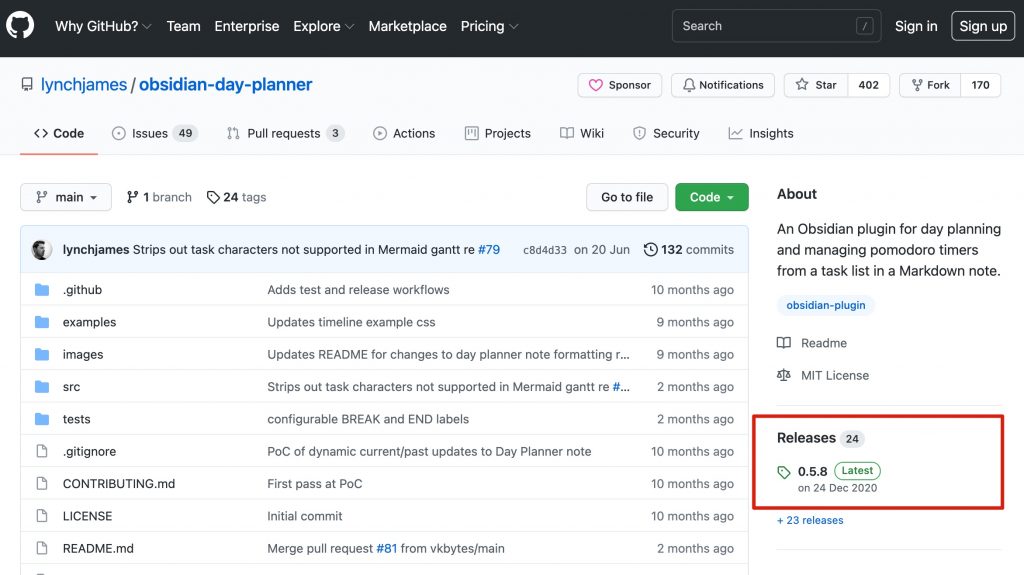Click the Readme book icon in About
1024x575 pixels.
[x=784, y=343]
